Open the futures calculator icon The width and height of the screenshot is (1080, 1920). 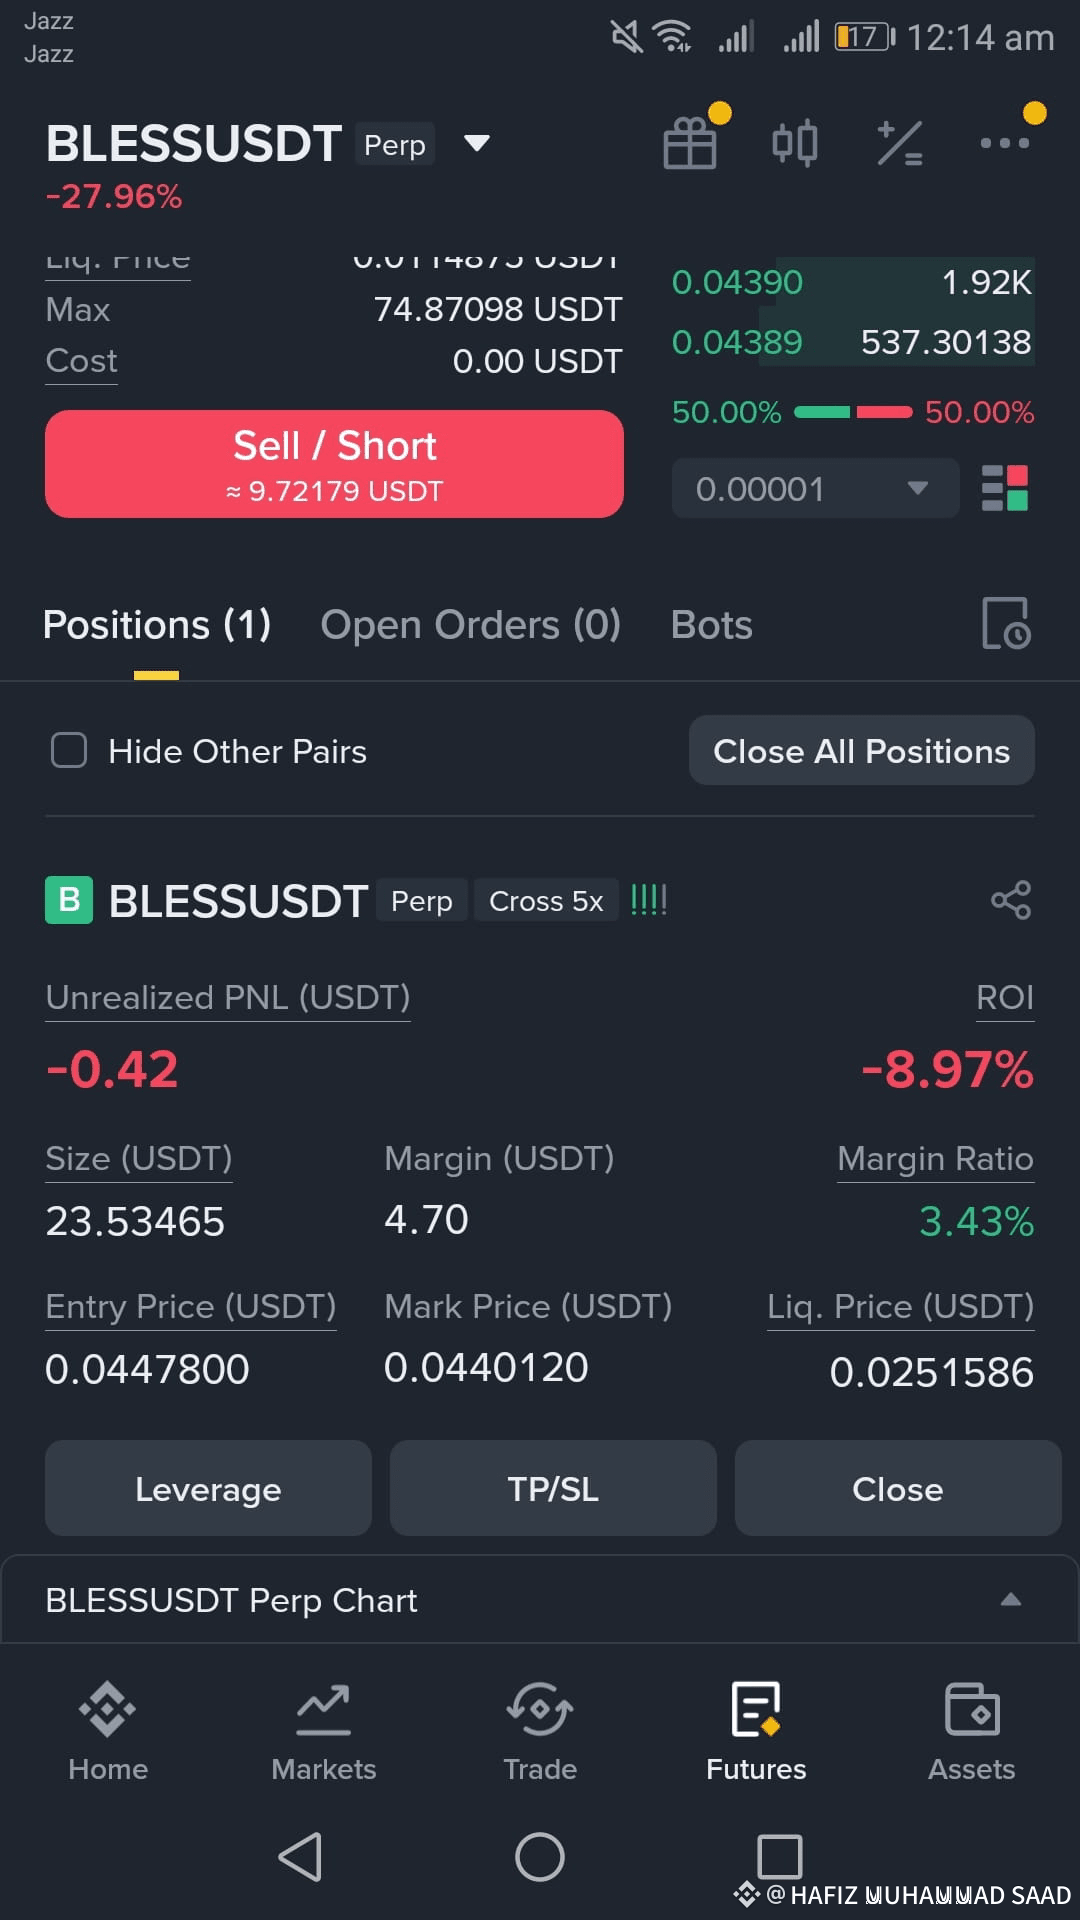(x=899, y=143)
